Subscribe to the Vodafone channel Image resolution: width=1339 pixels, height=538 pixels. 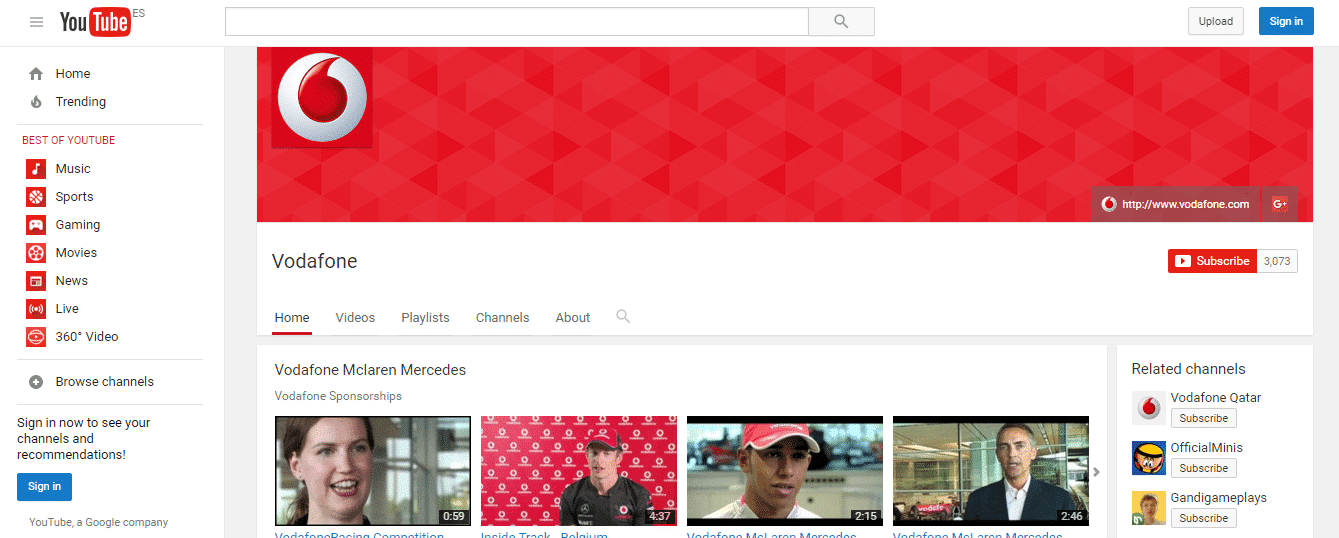coord(1212,261)
